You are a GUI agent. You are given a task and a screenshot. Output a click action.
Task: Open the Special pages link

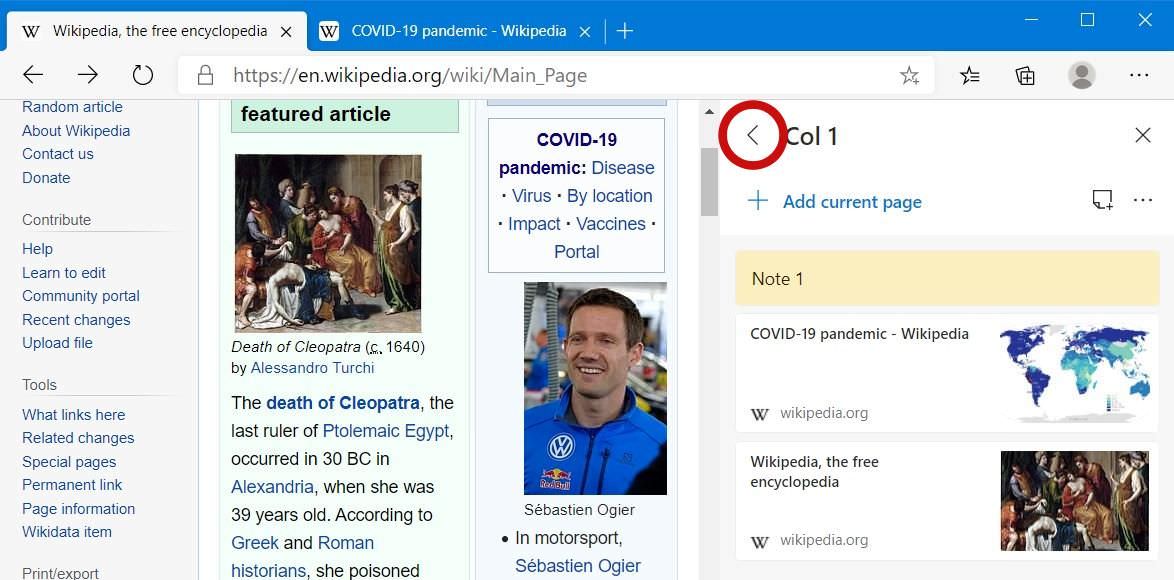(x=70, y=463)
